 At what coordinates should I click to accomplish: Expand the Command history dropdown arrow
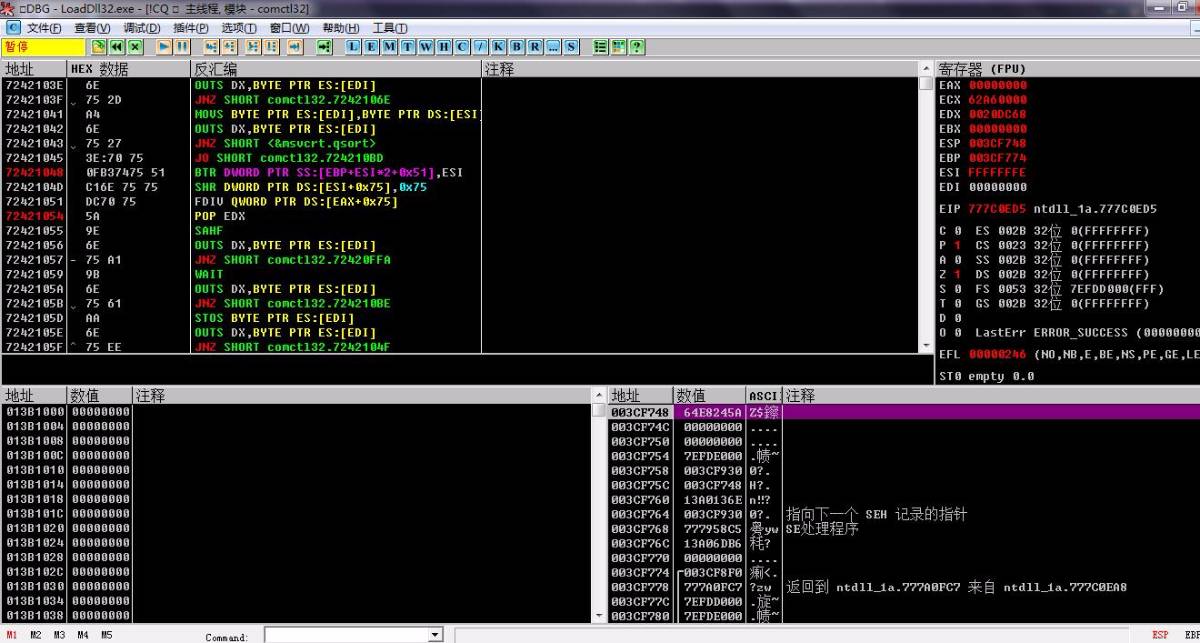(x=435, y=635)
